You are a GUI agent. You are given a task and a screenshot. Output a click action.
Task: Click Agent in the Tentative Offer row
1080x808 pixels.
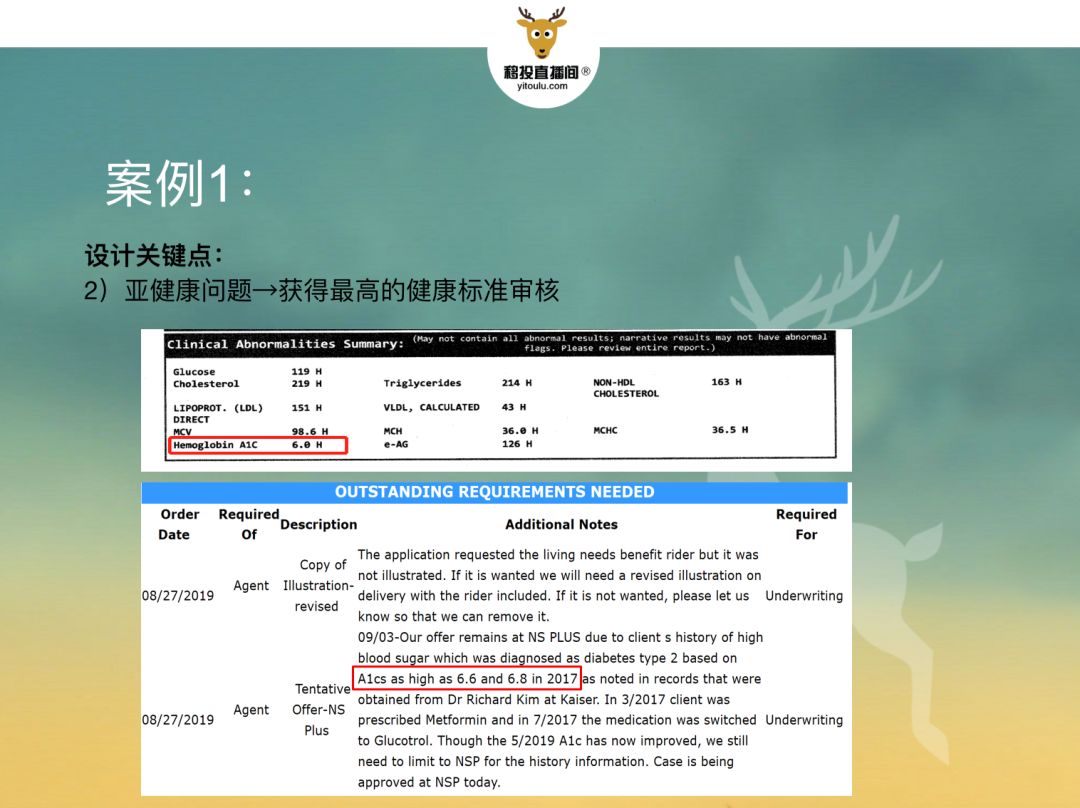pyautogui.click(x=251, y=709)
